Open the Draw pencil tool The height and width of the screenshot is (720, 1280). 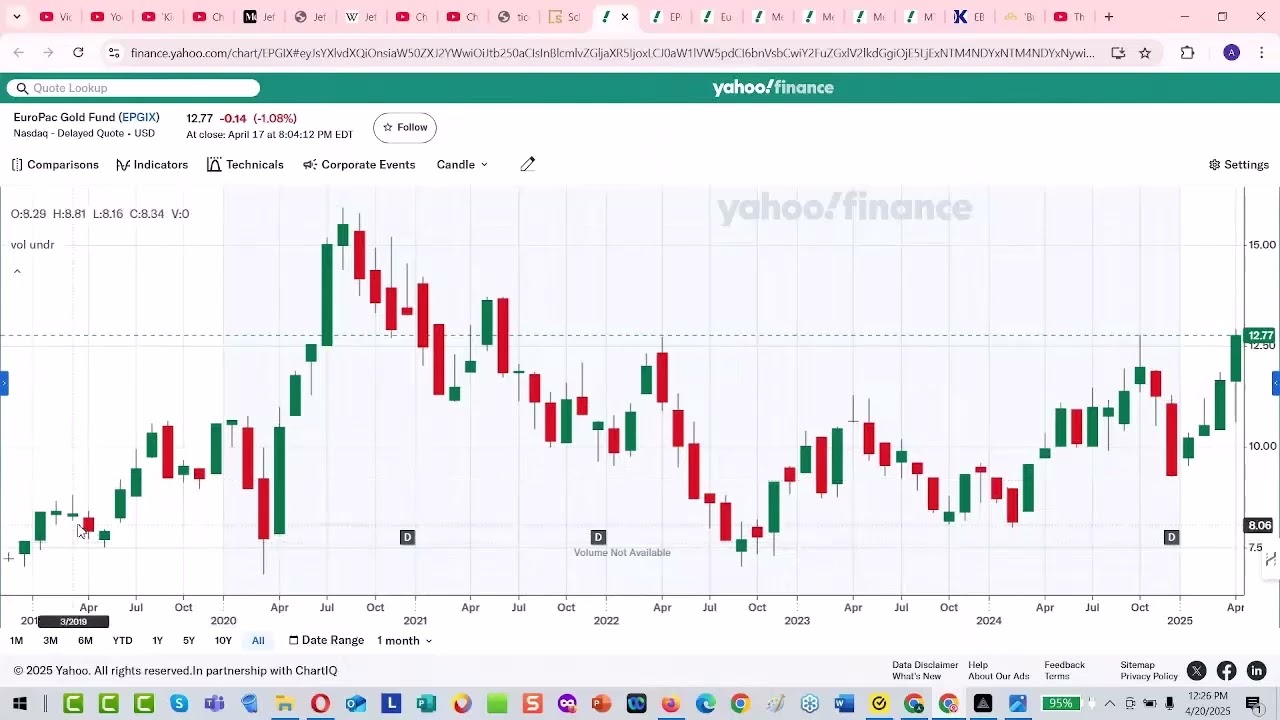click(528, 164)
